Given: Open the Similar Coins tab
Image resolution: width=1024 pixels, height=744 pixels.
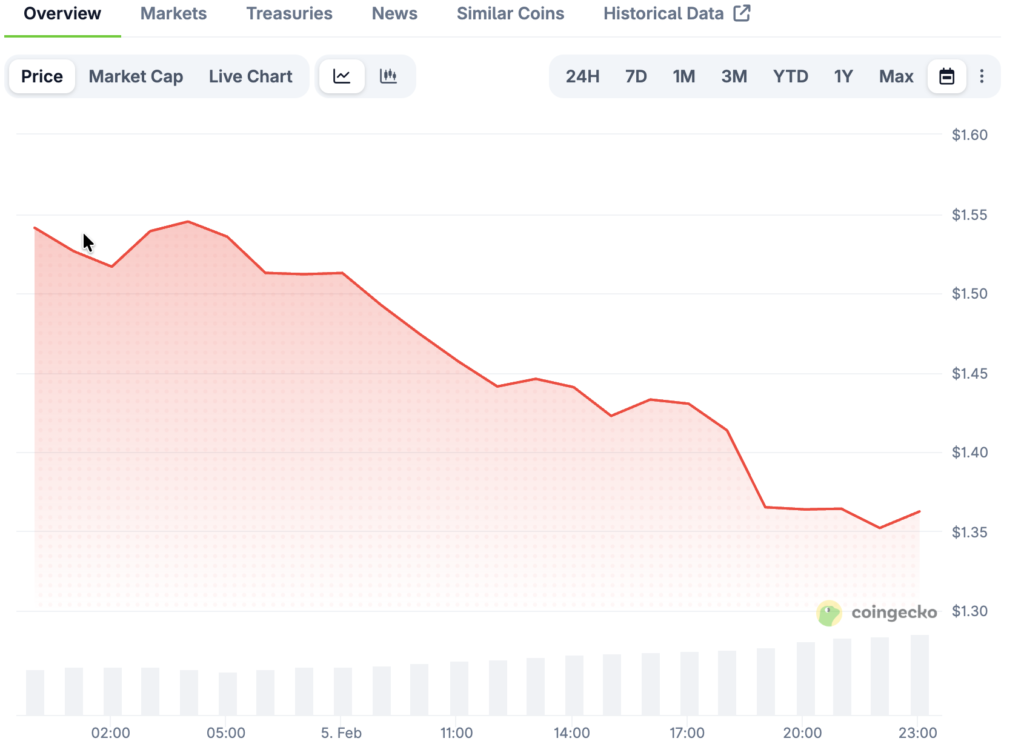Looking at the screenshot, I should coord(510,14).
